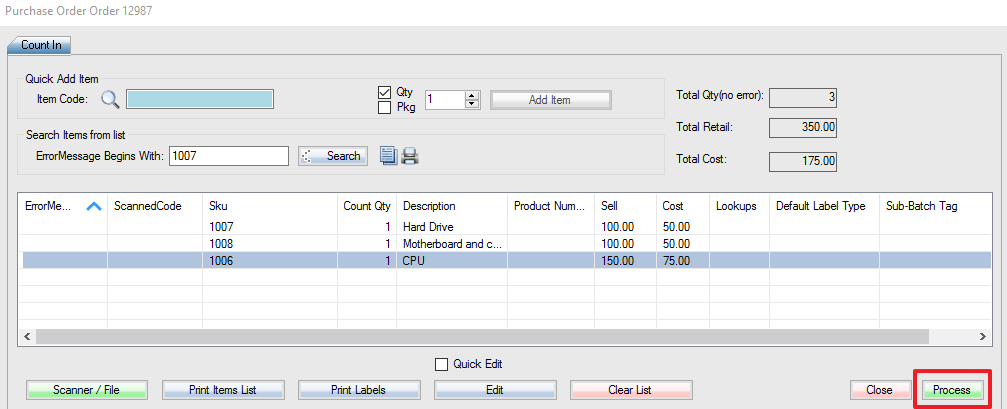Sort by Cost column header
The width and height of the screenshot is (1007, 409).
683,206
